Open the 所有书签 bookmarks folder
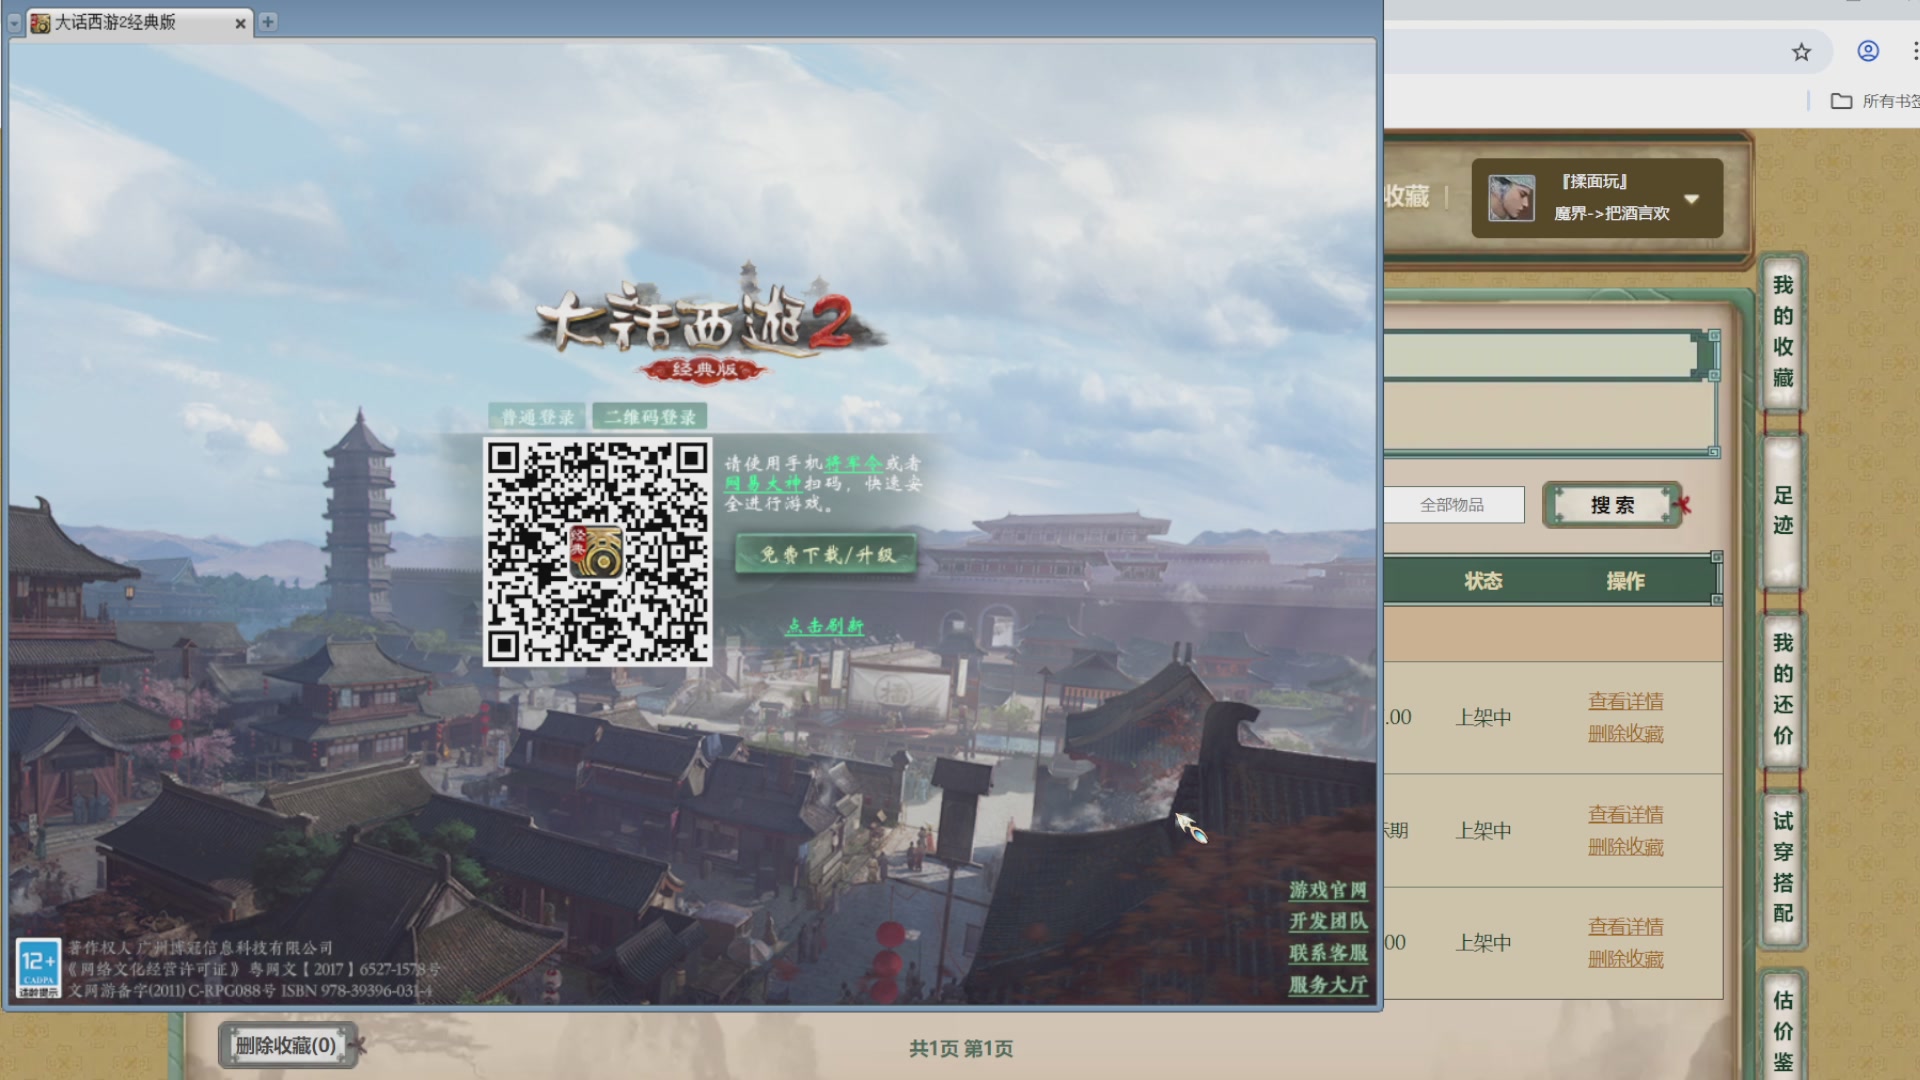Screen dimensions: 1920x1080 click(1875, 101)
